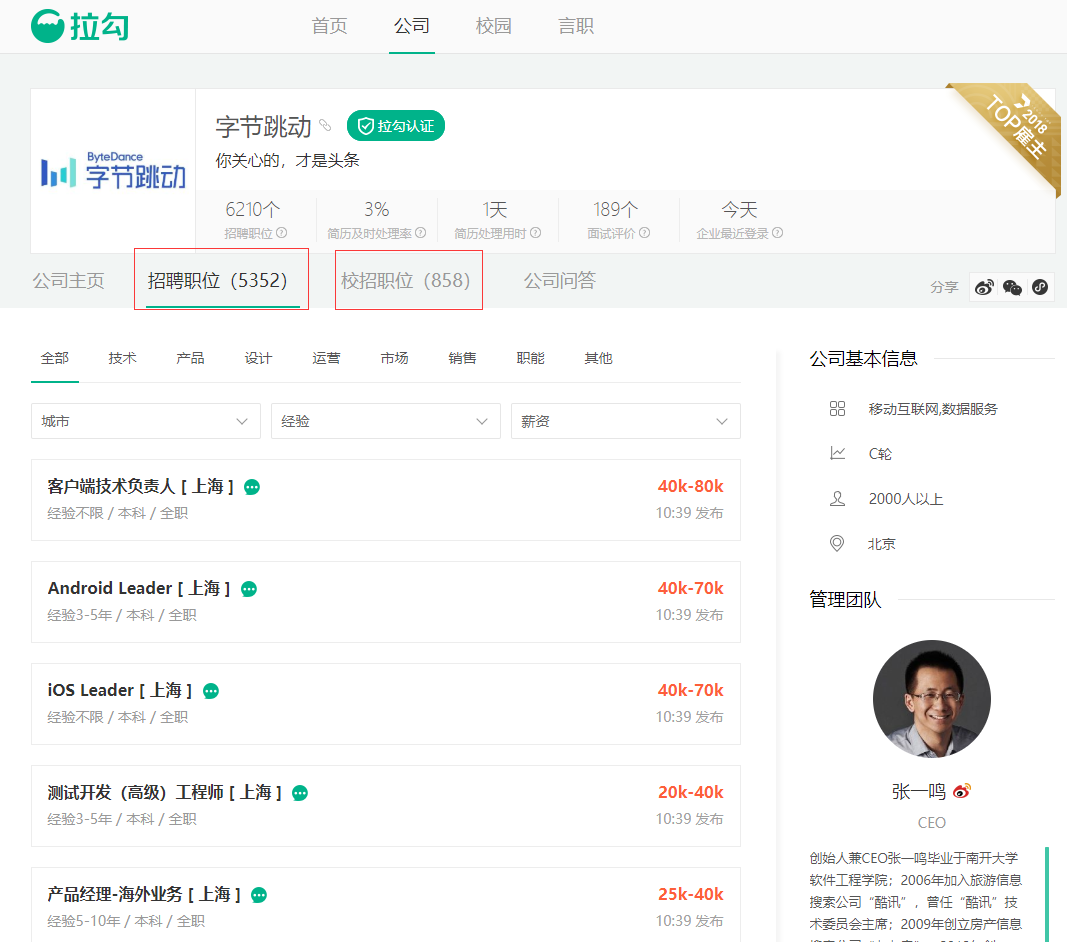Share to Weibo icon

pyautogui.click(x=984, y=287)
